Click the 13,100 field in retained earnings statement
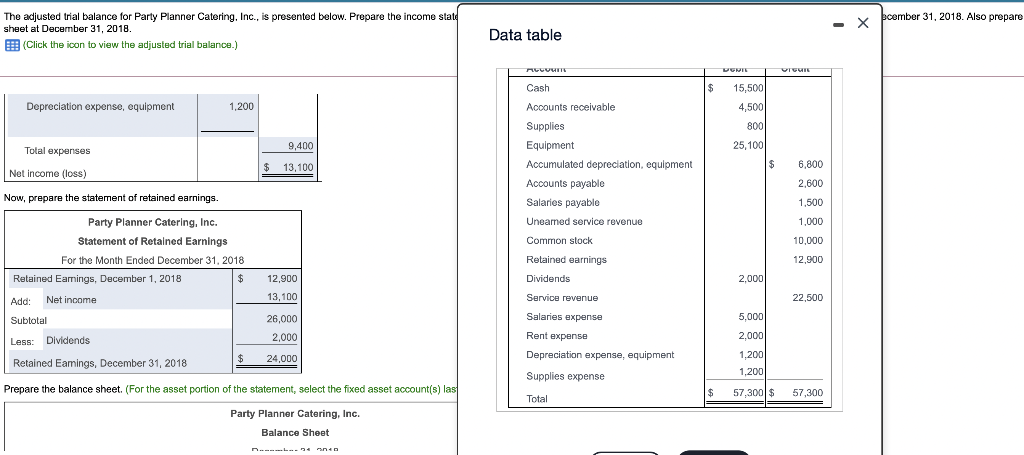 click(x=267, y=298)
